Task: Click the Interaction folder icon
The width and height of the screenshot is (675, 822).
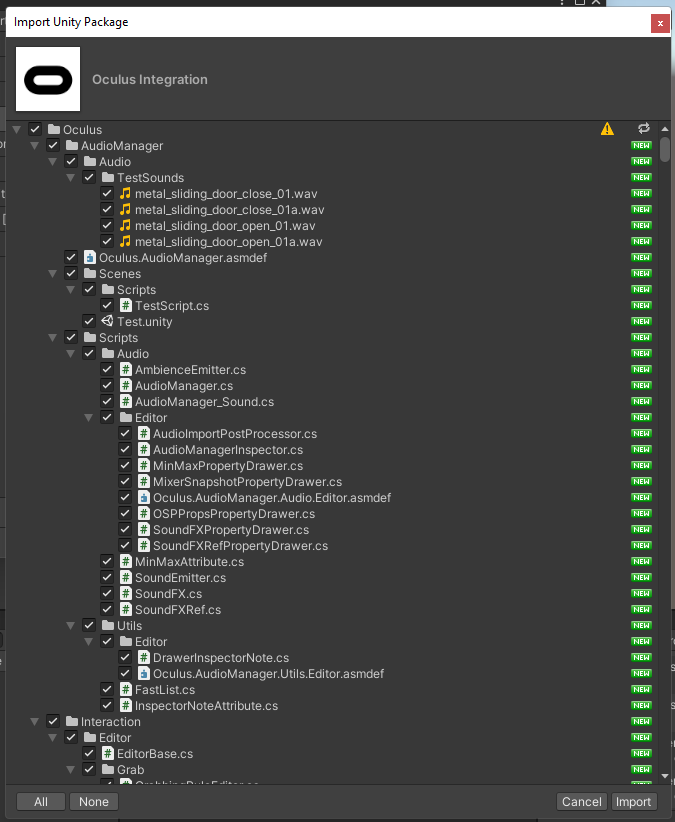Action: [72, 721]
